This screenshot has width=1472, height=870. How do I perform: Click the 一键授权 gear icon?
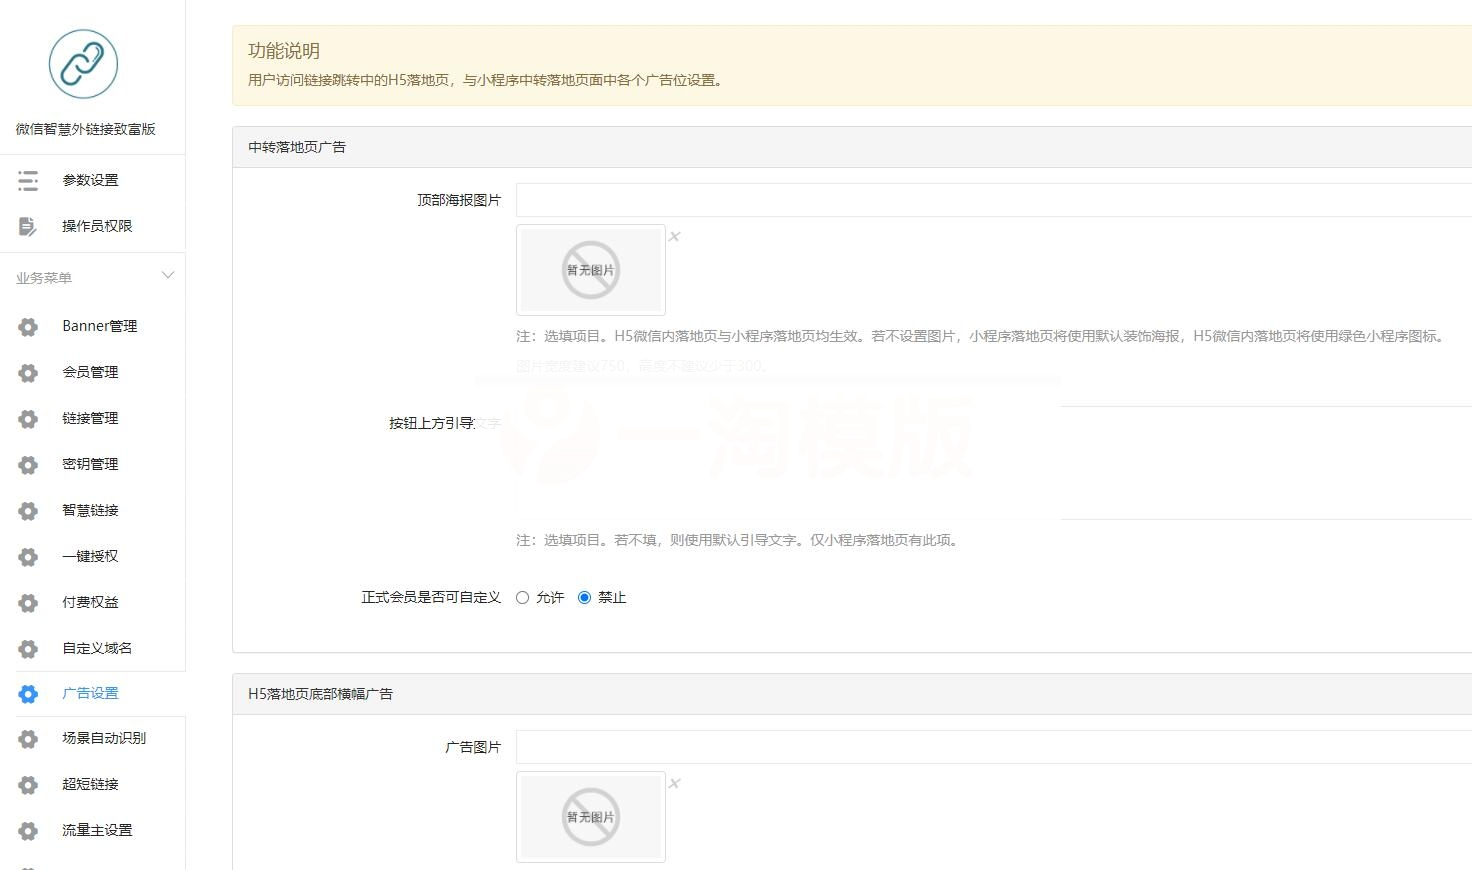[x=27, y=556]
